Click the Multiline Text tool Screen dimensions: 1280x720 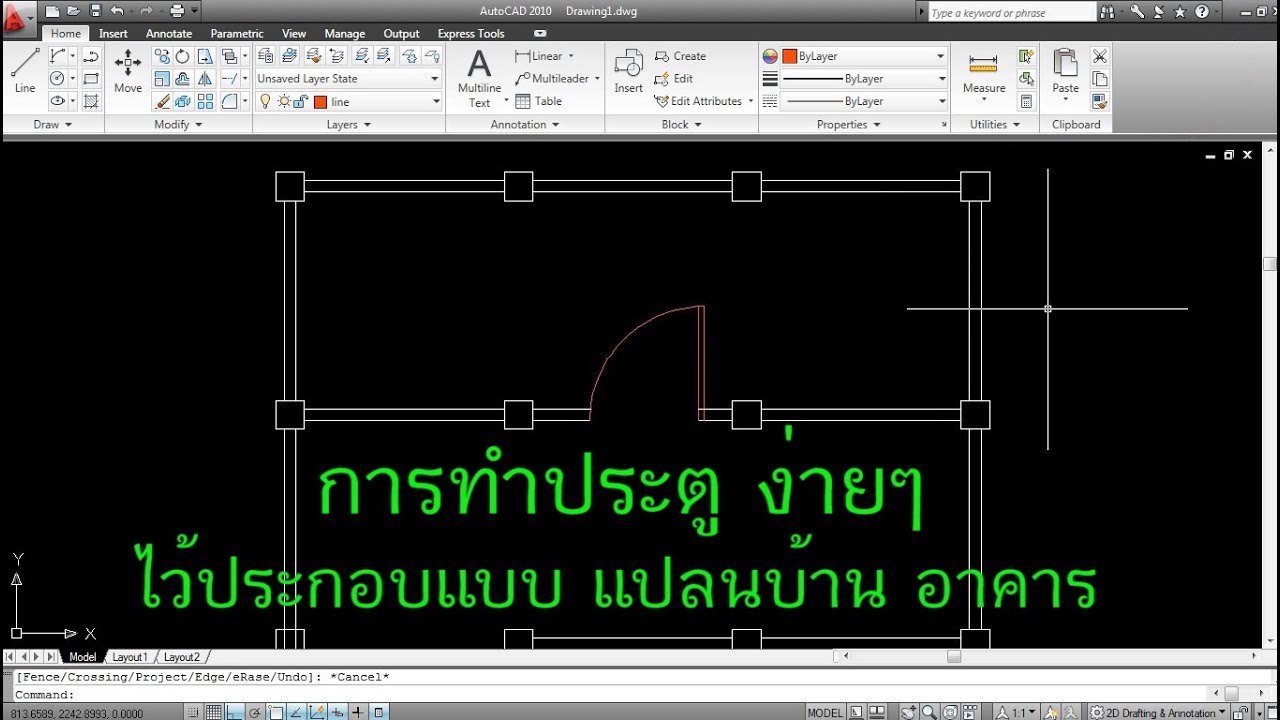point(480,78)
